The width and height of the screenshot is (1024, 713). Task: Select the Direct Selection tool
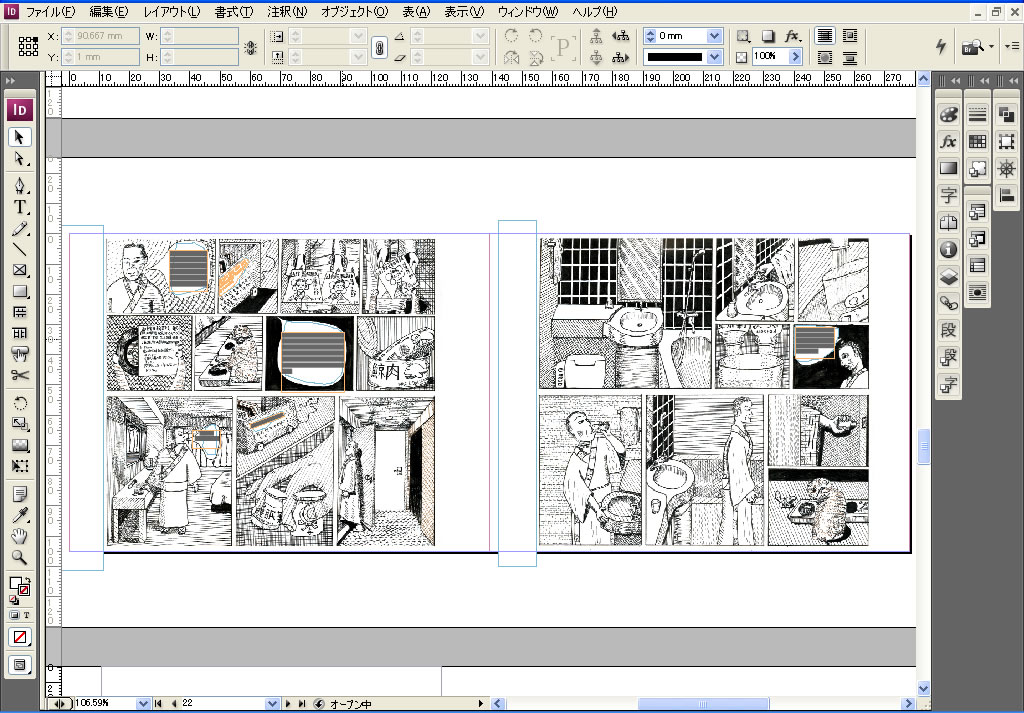click(20, 159)
